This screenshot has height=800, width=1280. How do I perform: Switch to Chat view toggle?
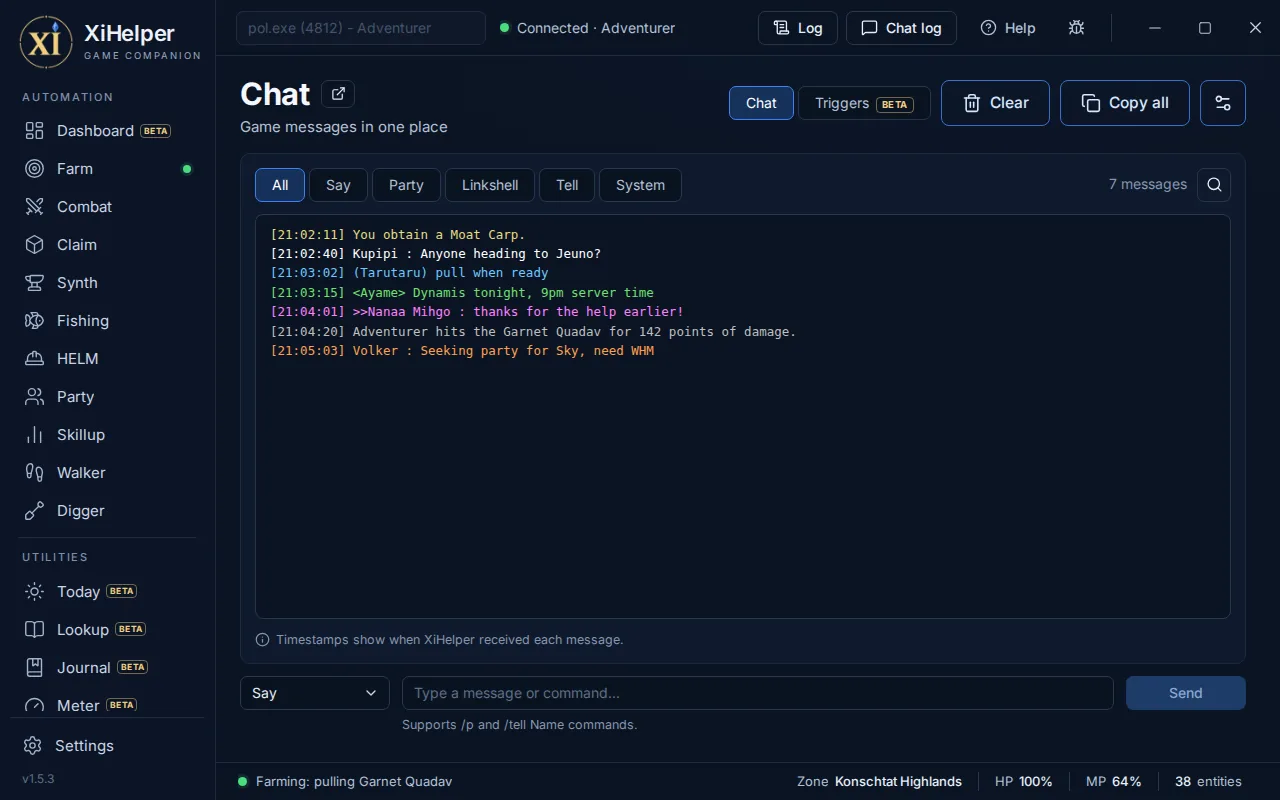point(761,103)
